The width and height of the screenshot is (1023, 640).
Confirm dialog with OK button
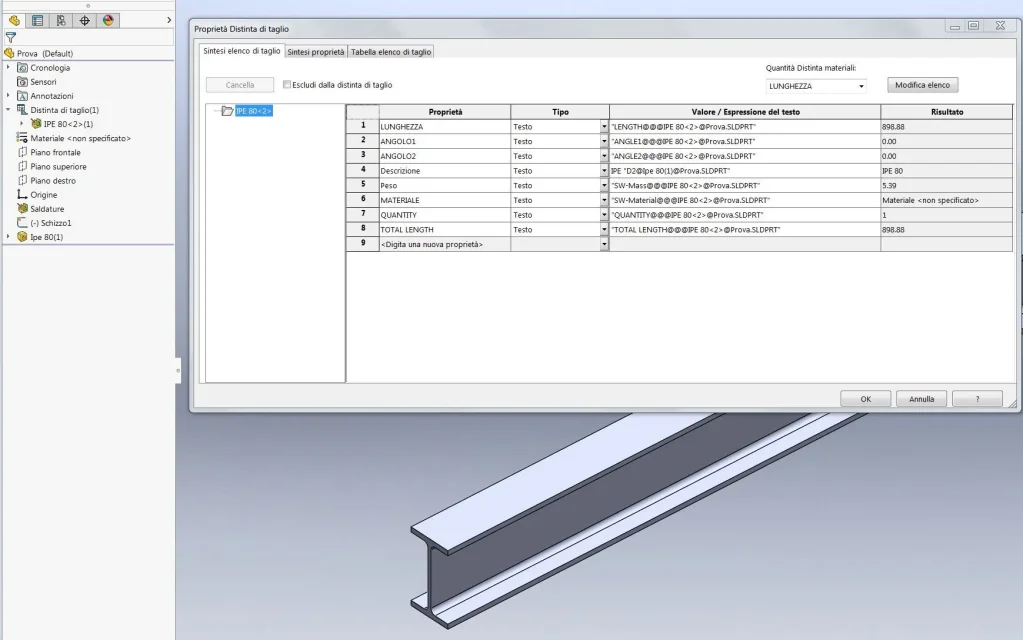865,399
